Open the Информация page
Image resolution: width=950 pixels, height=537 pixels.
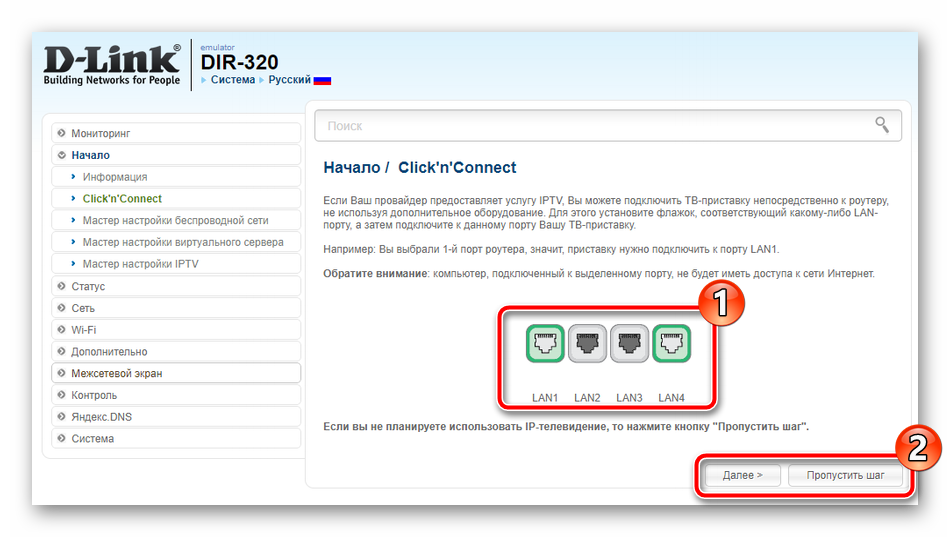[176, 177]
